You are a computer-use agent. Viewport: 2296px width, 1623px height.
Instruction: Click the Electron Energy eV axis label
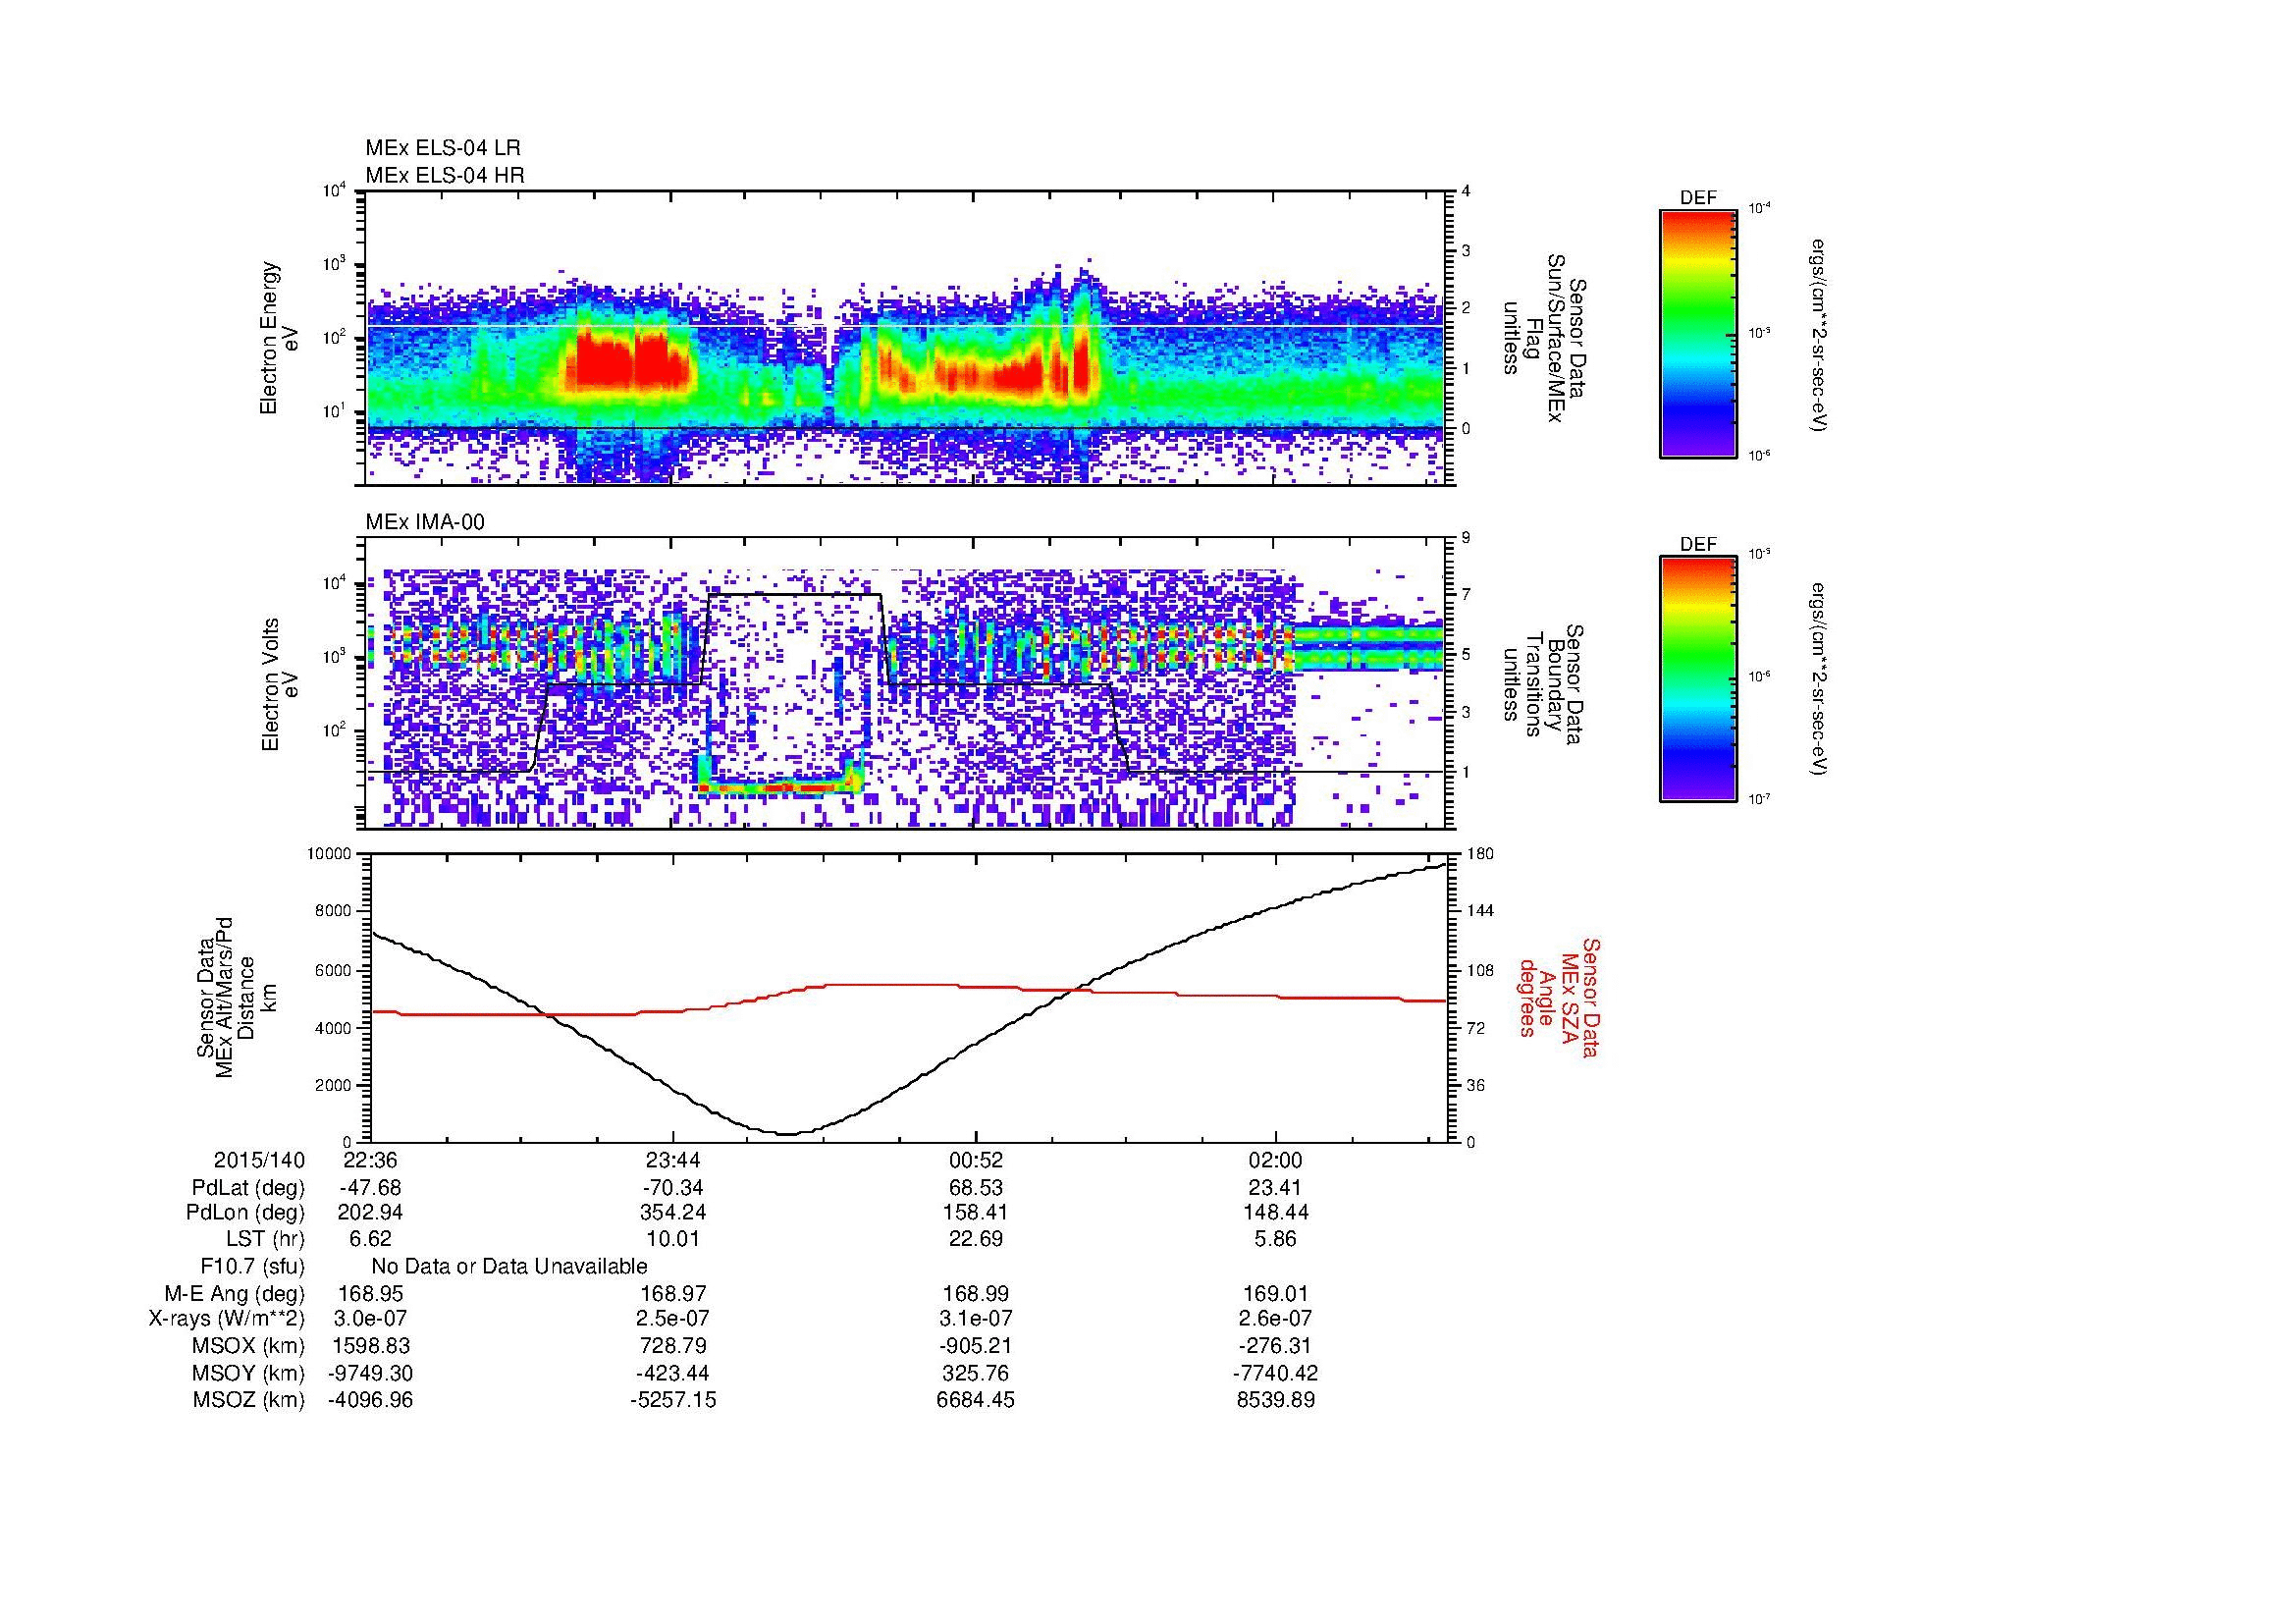[280, 338]
